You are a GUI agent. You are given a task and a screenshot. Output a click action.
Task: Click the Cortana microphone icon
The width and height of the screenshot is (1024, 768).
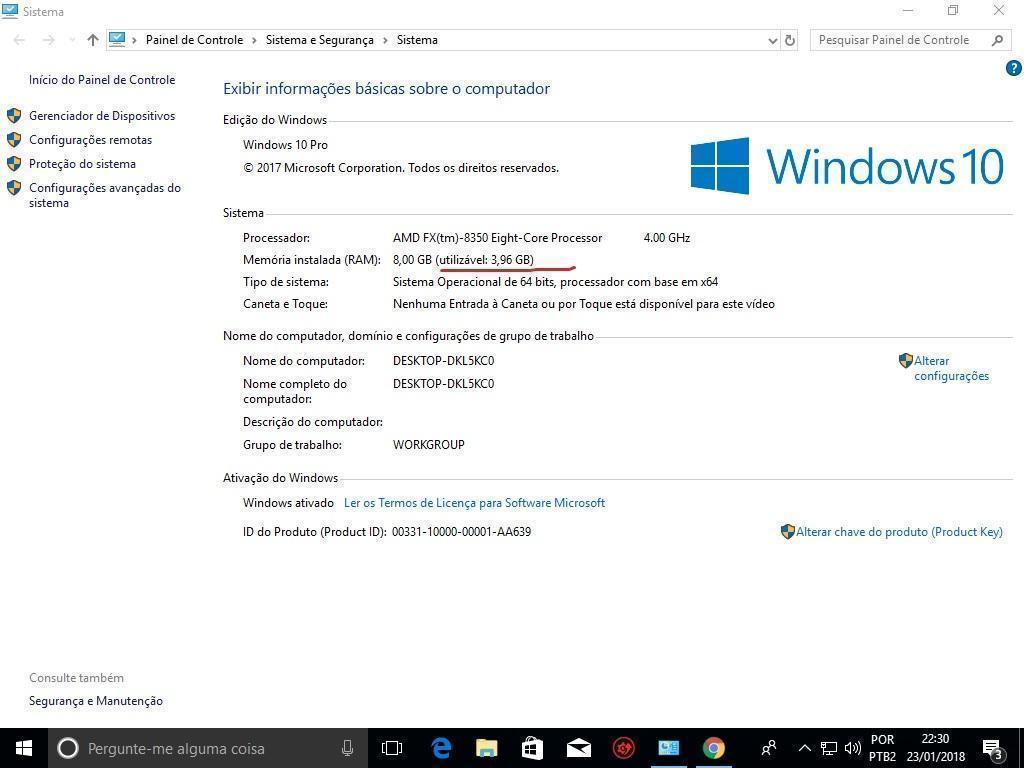coord(347,748)
